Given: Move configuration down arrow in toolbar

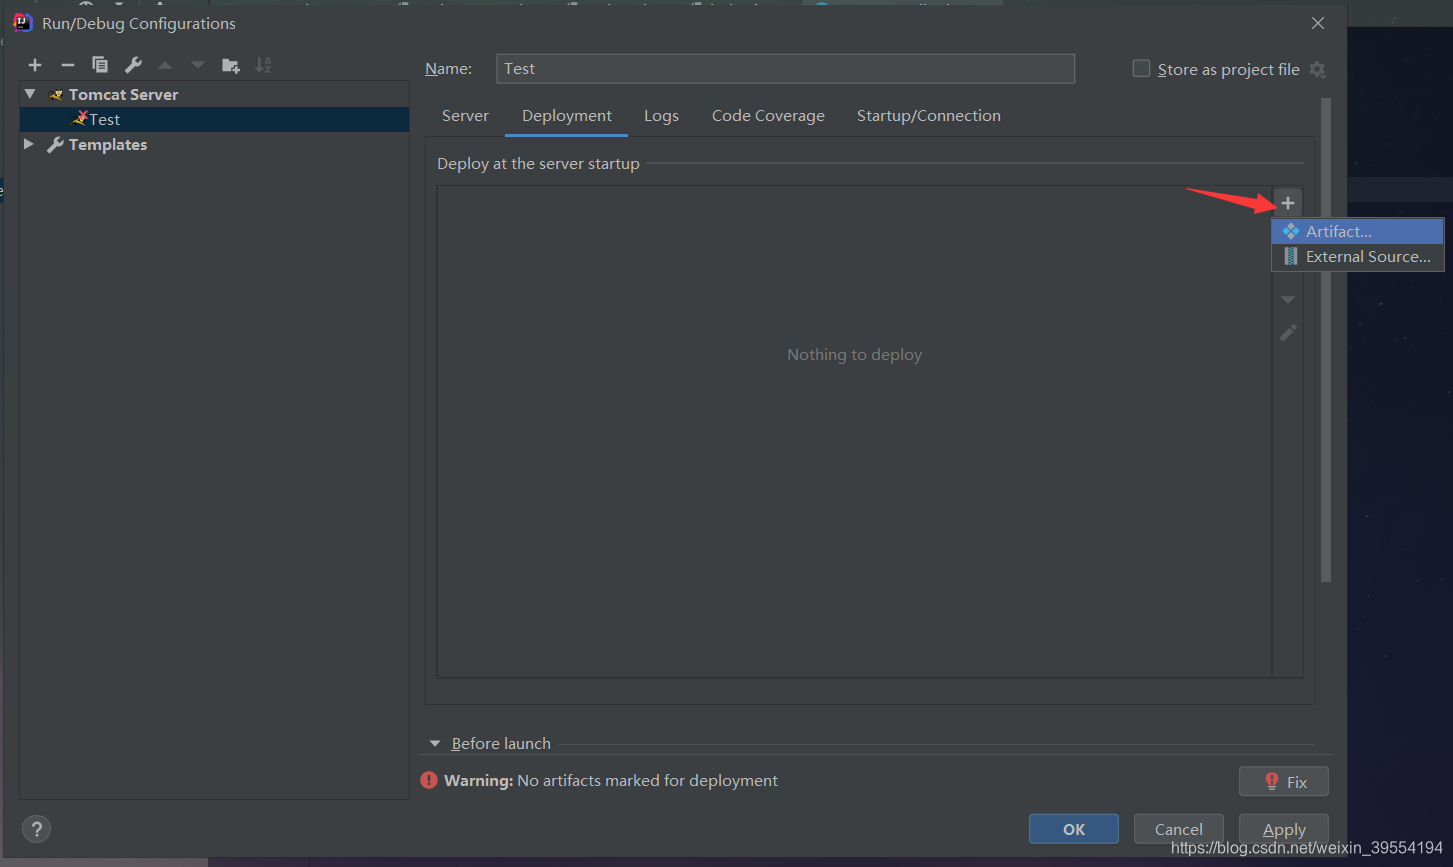Looking at the screenshot, I should click(198, 65).
